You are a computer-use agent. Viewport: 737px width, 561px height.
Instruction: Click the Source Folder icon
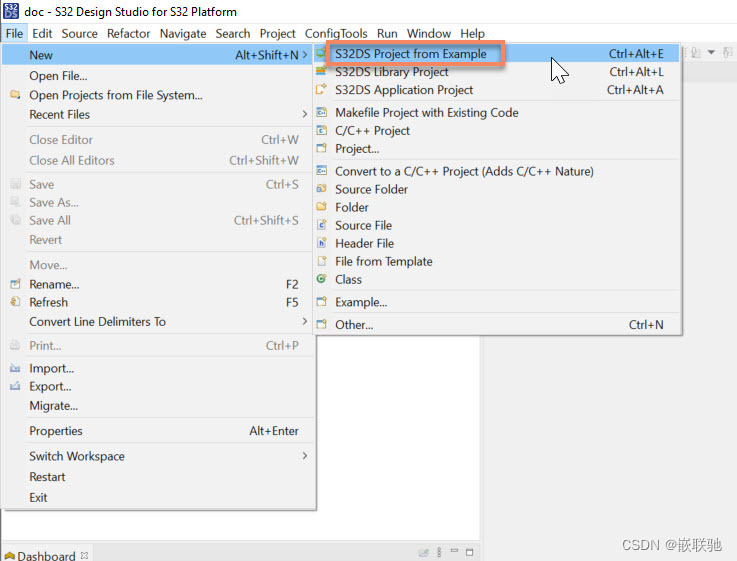[x=321, y=189]
